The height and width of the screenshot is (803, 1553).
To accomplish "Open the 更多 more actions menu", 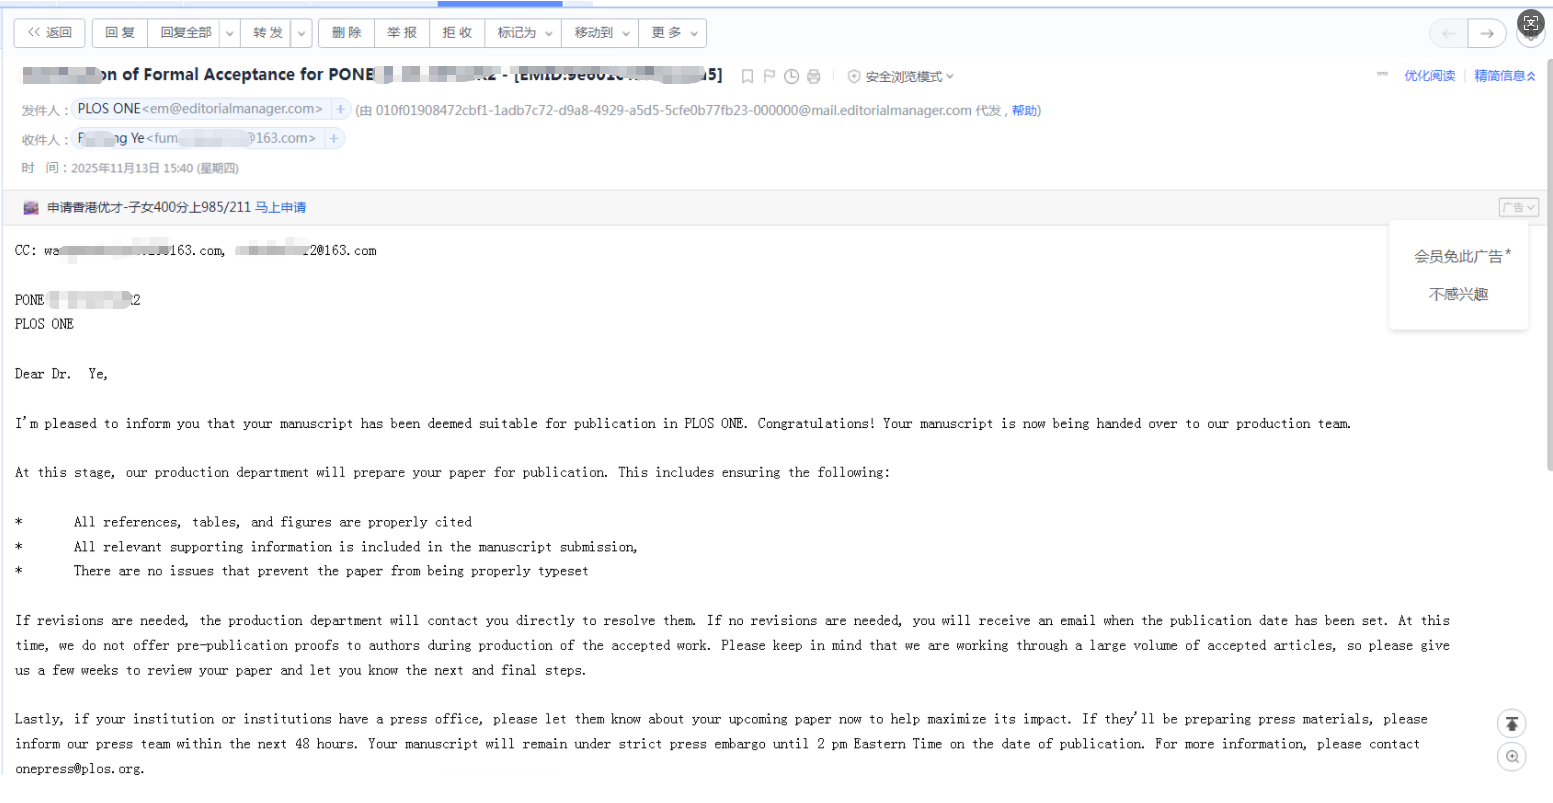I will point(673,33).
